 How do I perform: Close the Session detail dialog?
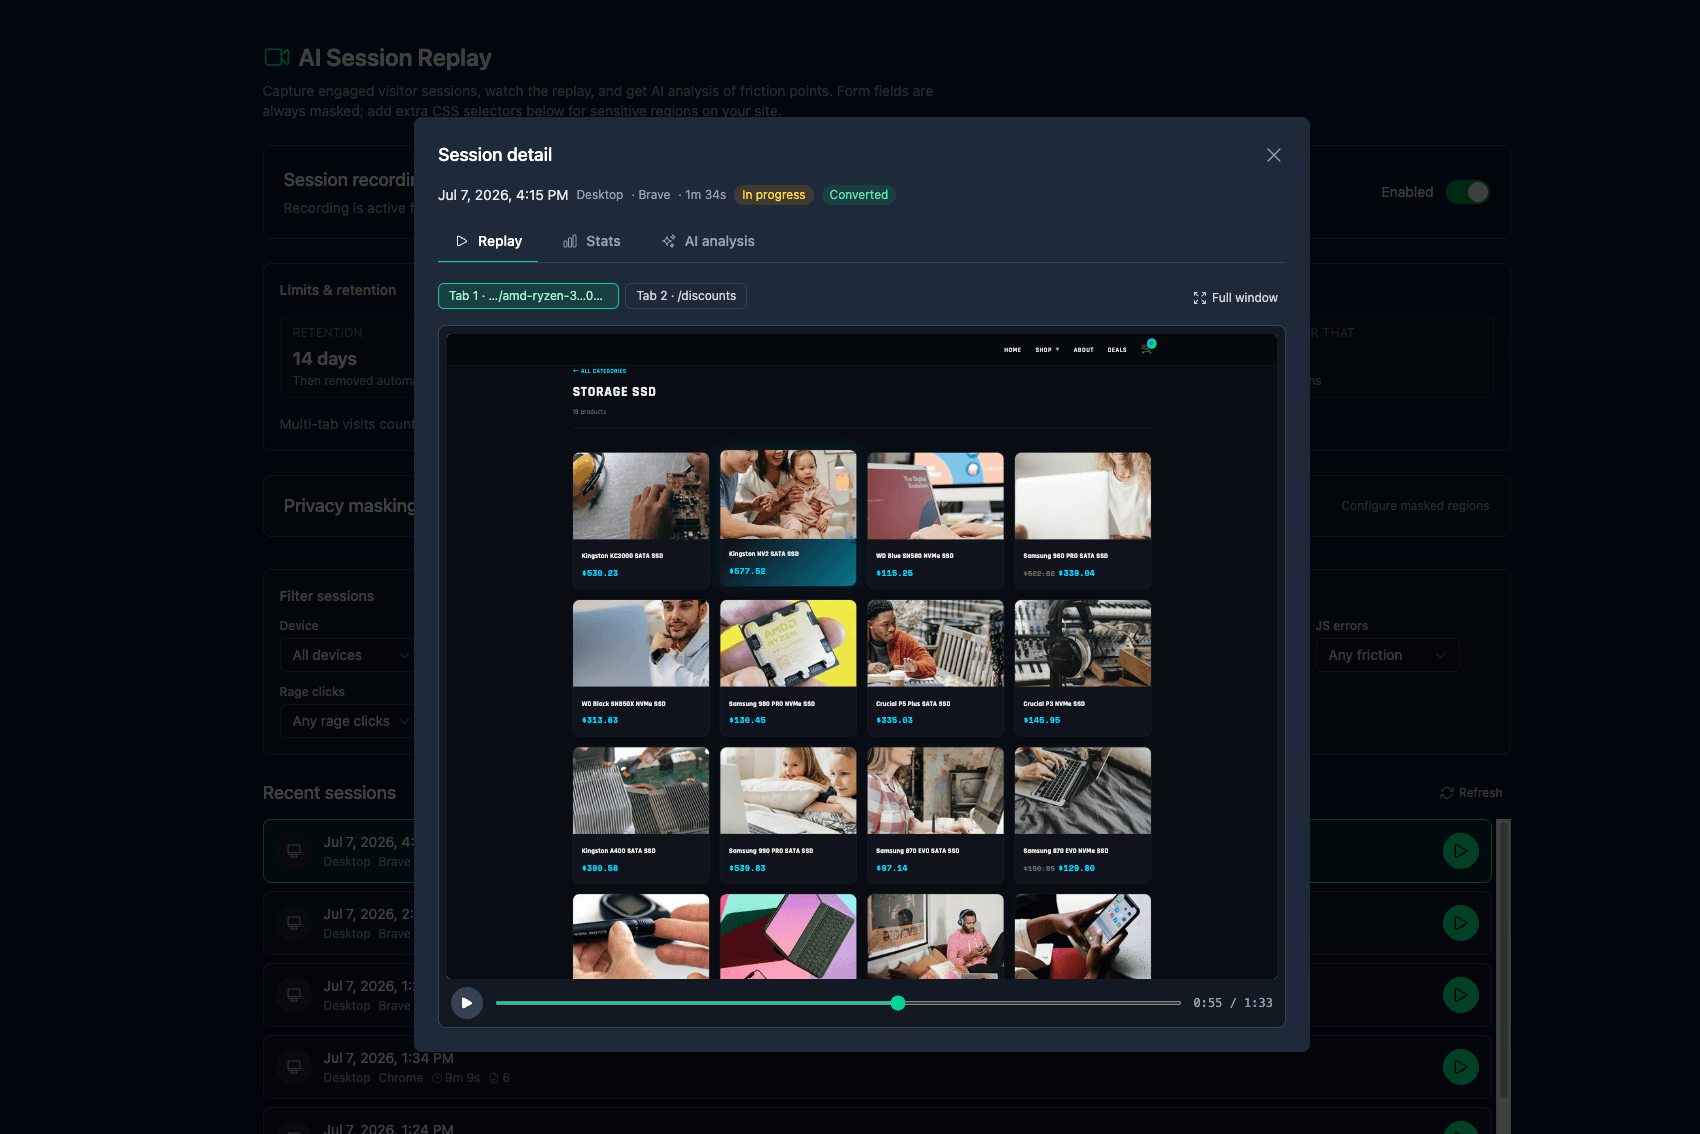[1273, 155]
